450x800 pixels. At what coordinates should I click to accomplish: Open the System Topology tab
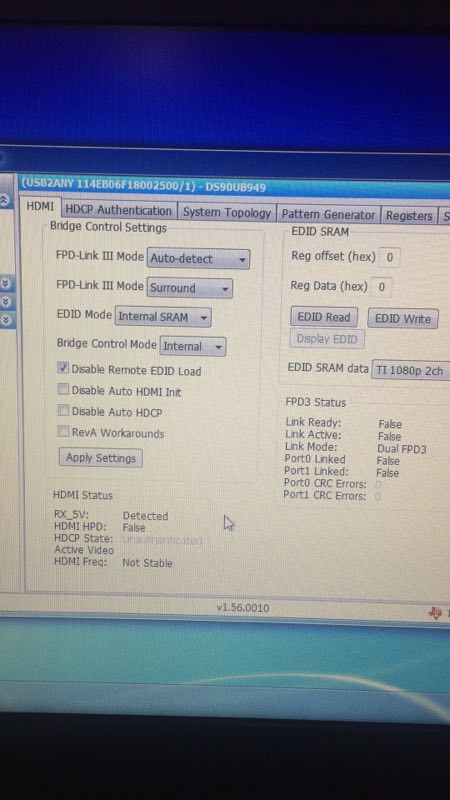pyautogui.click(x=227, y=213)
